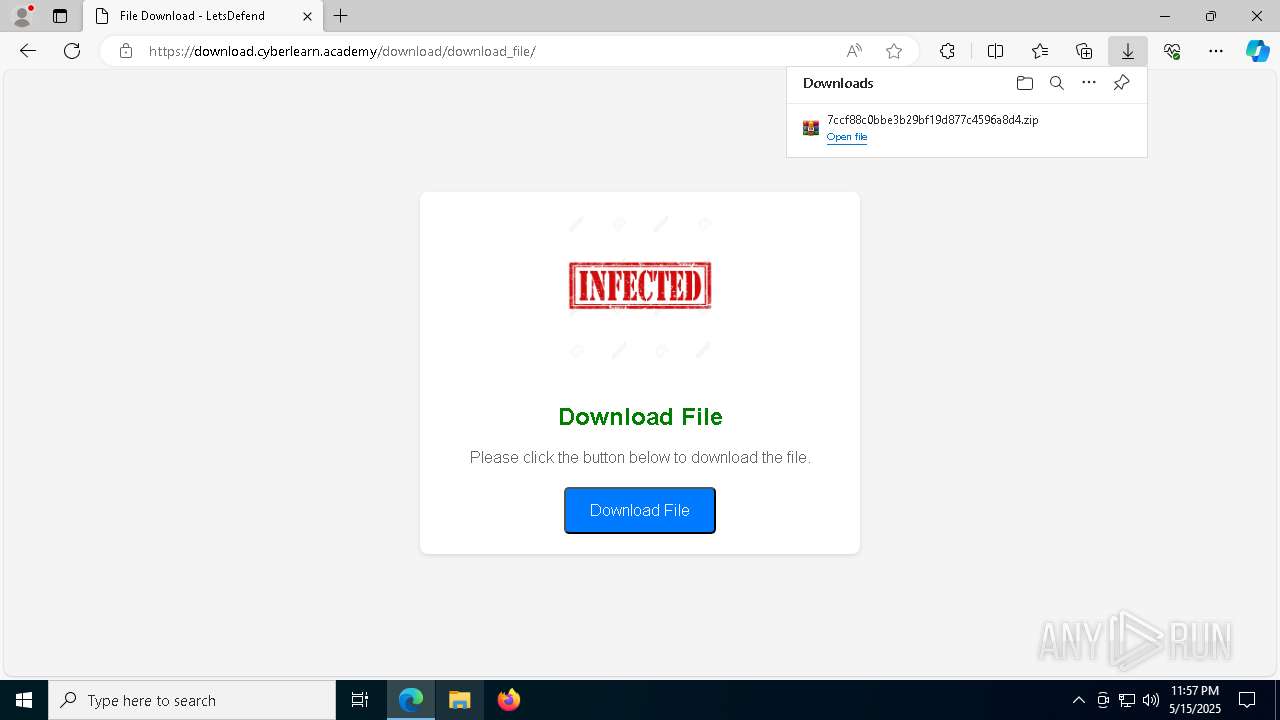Image resolution: width=1280 pixels, height=720 pixels.
Task: Click the green Download File heading
Action: coord(640,417)
